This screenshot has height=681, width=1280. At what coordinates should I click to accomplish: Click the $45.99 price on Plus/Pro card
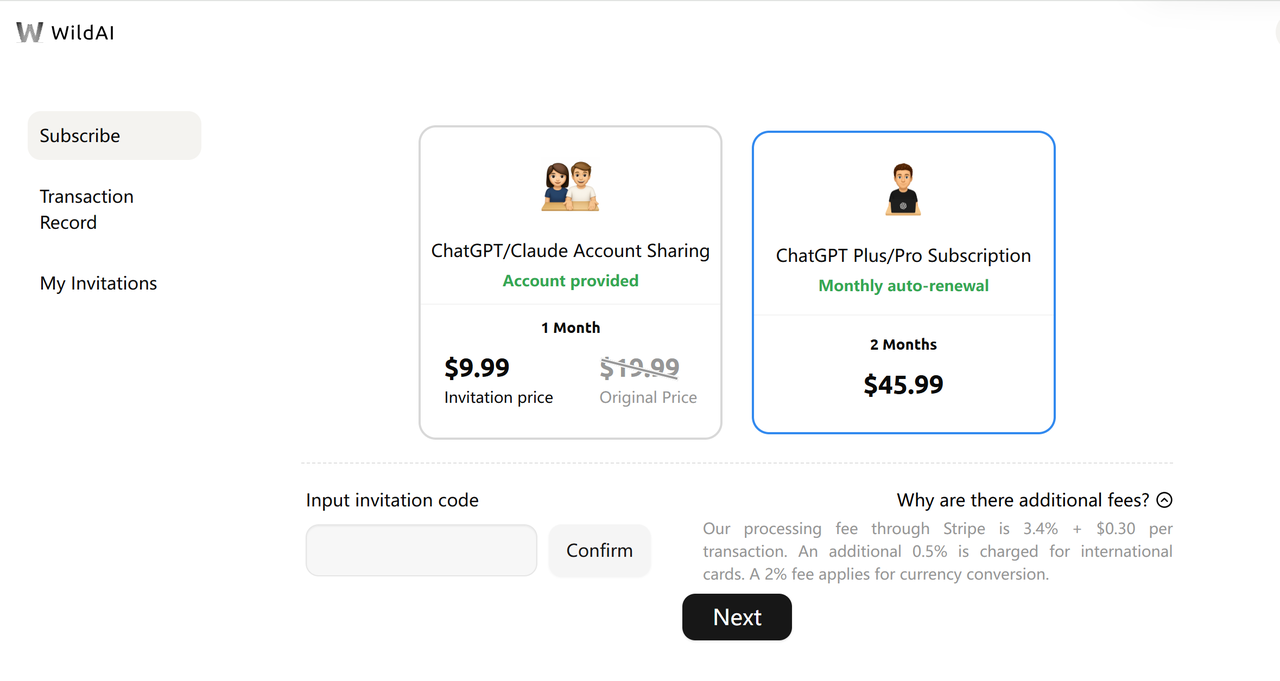coord(903,385)
